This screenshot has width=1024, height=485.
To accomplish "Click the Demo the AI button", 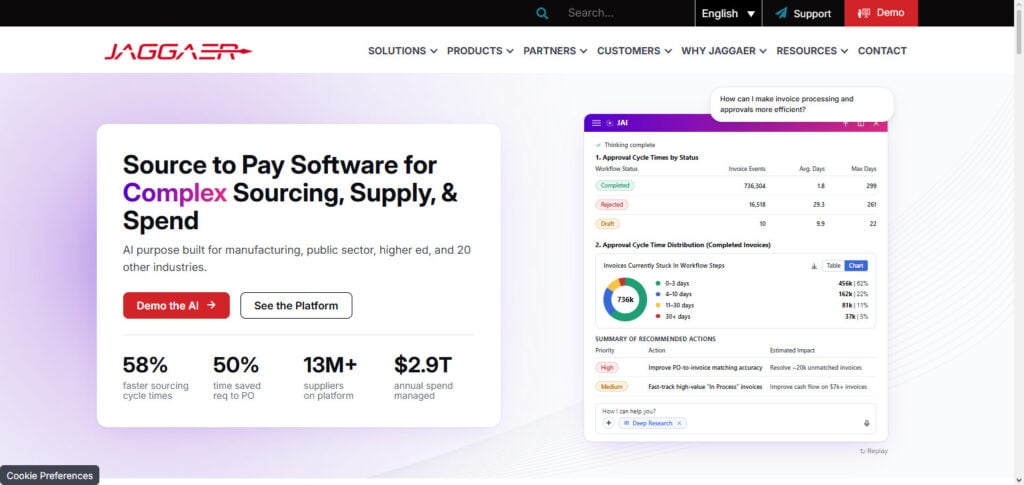I will tap(176, 305).
